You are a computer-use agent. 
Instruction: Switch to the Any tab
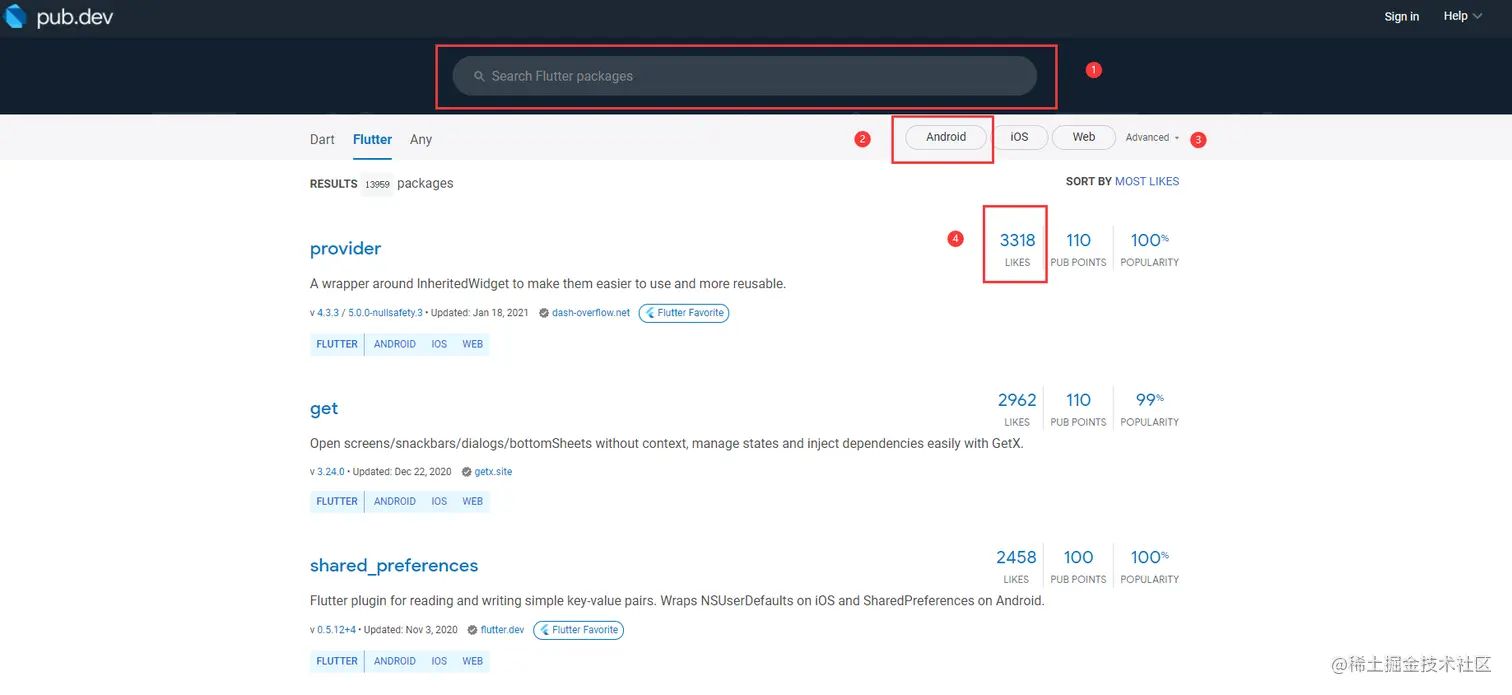pyautogui.click(x=421, y=139)
